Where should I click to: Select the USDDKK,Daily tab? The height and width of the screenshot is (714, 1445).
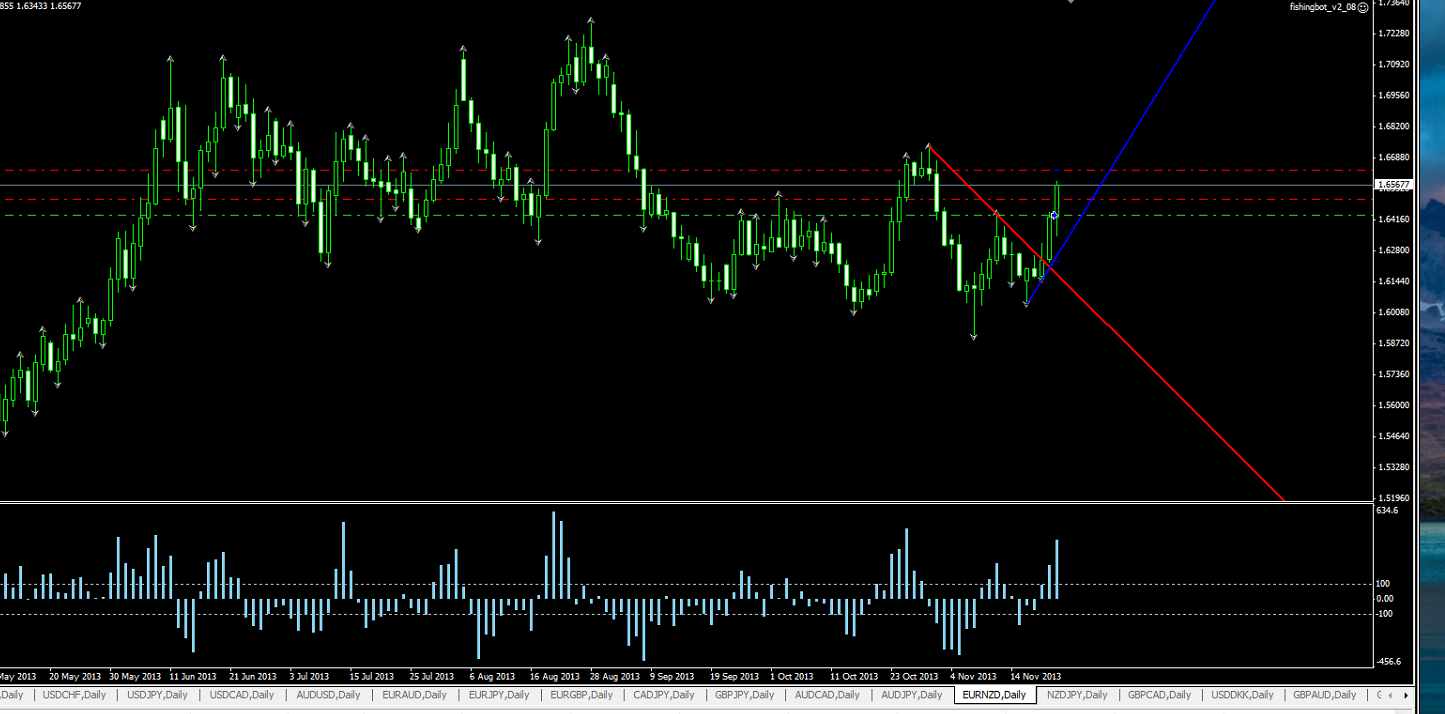tap(1242, 695)
